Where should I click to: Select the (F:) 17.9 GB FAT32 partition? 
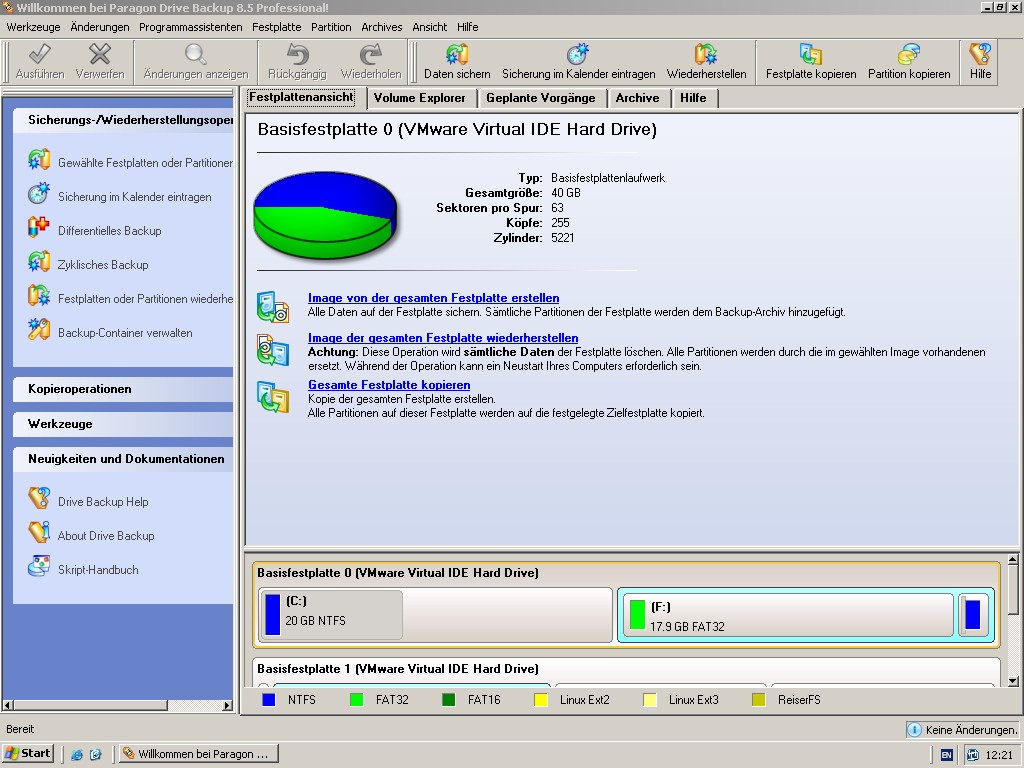(x=788, y=615)
